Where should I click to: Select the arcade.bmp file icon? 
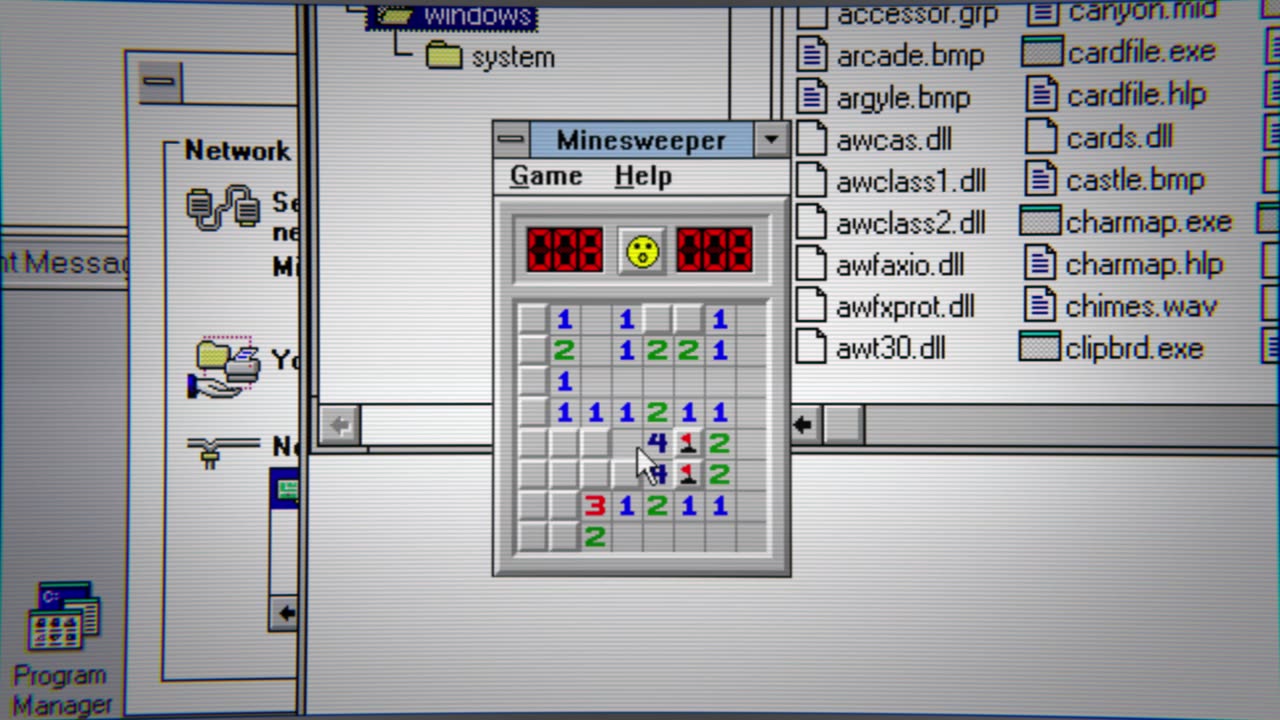tap(812, 55)
